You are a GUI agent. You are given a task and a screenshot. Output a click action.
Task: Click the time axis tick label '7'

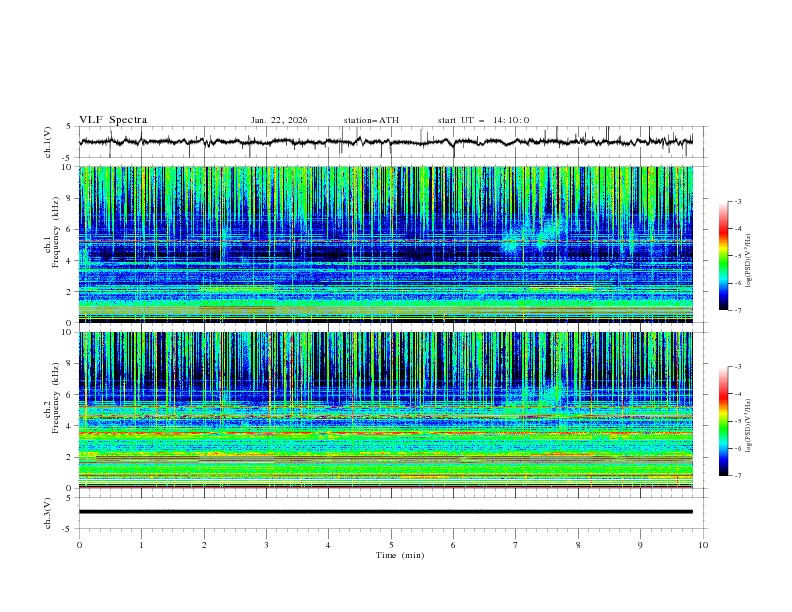(516, 545)
